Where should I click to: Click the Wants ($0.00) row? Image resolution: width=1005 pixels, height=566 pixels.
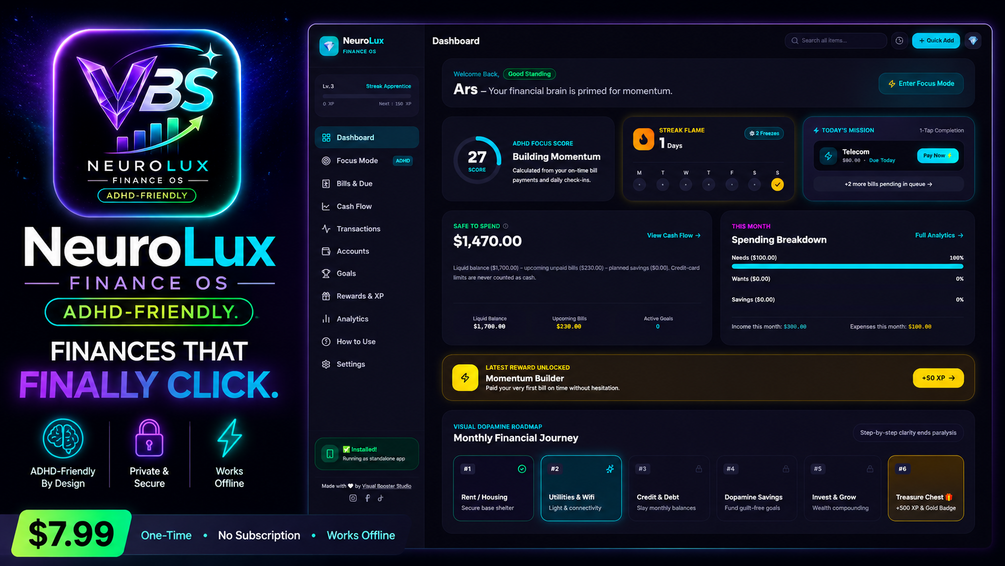click(x=847, y=279)
